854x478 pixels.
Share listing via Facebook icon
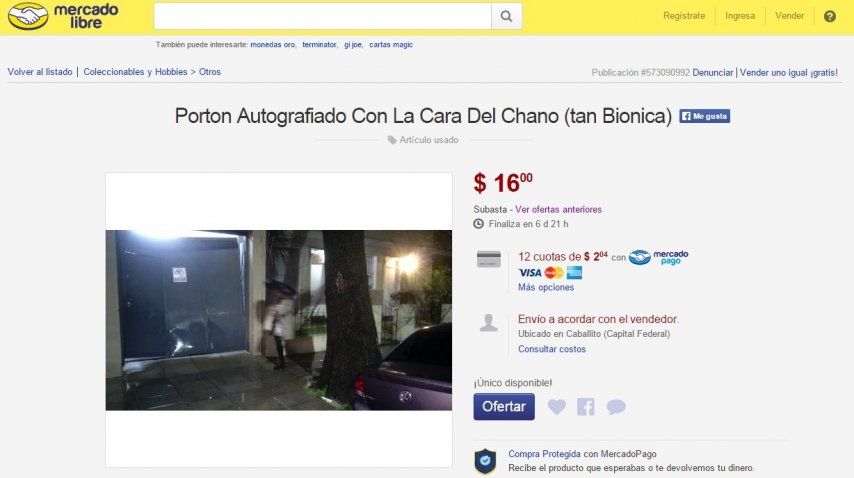click(x=585, y=407)
